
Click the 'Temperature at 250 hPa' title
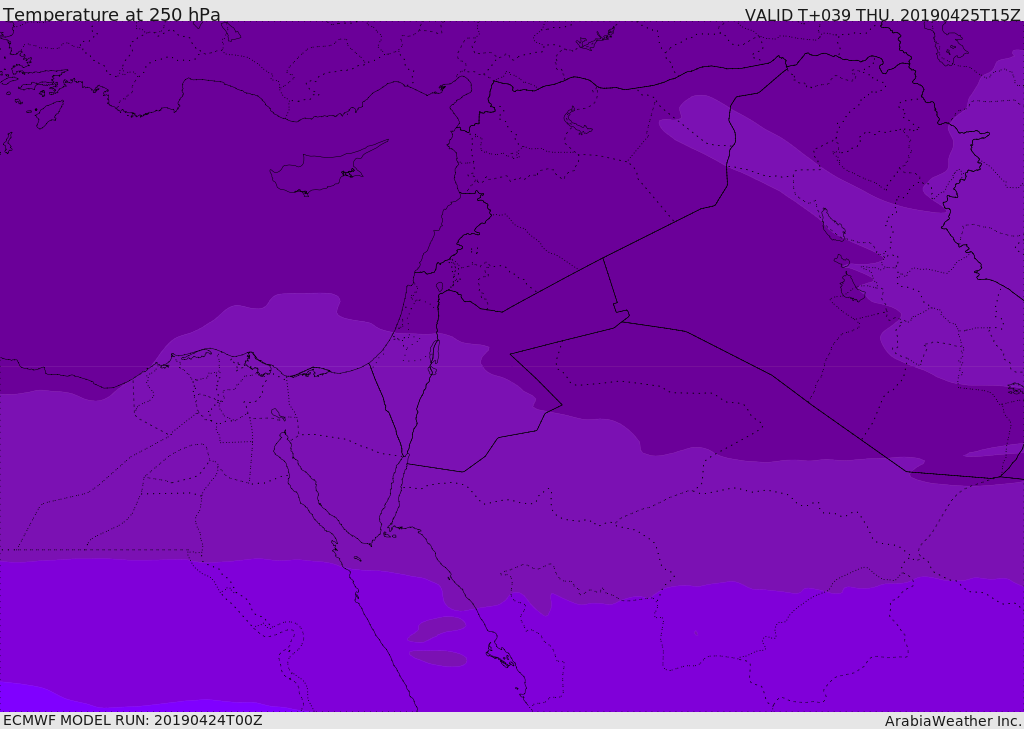pyautogui.click(x=112, y=14)
